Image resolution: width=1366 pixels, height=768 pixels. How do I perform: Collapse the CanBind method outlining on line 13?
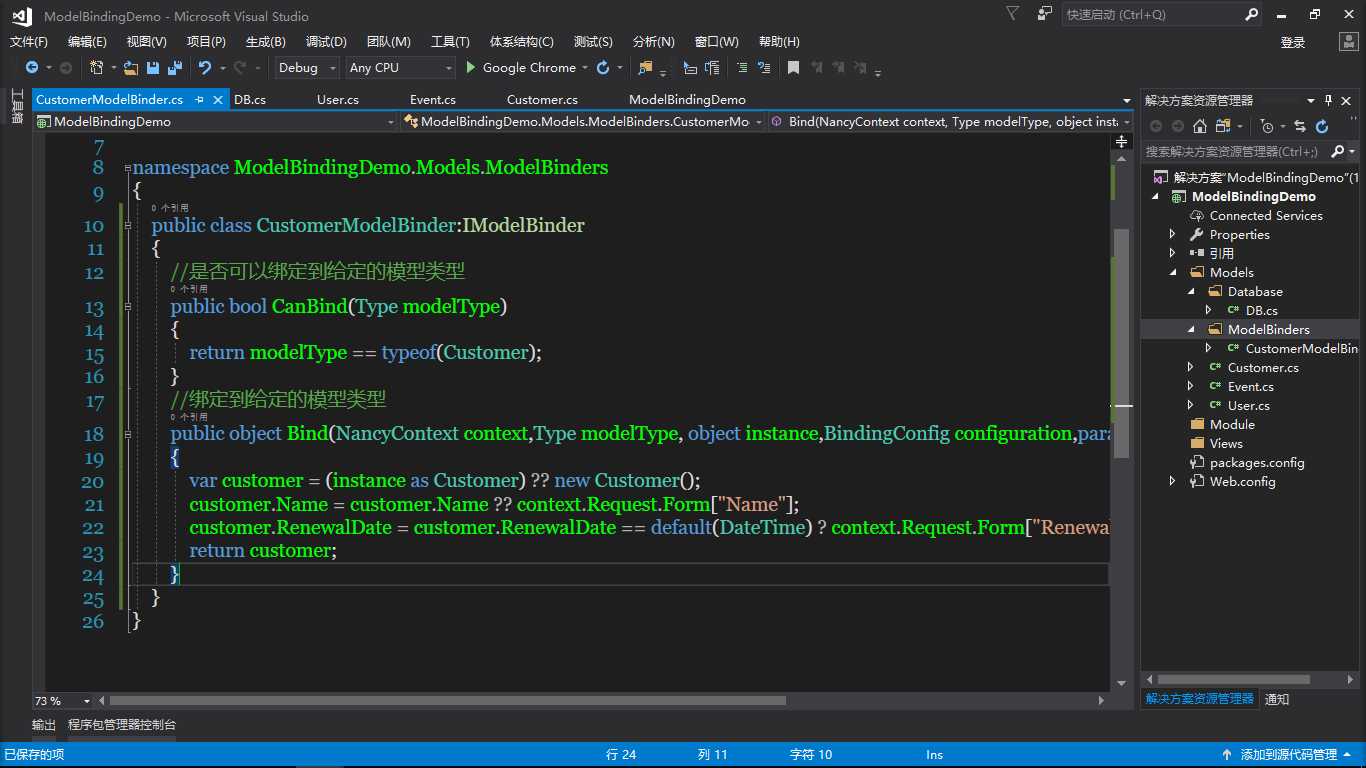click(x=127, y=307)
